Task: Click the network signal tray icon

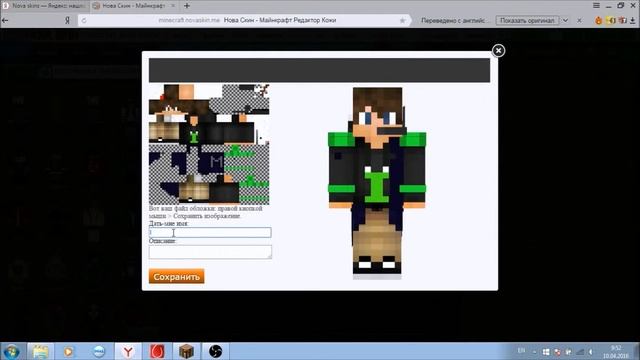Action: (x=580, y=351)
